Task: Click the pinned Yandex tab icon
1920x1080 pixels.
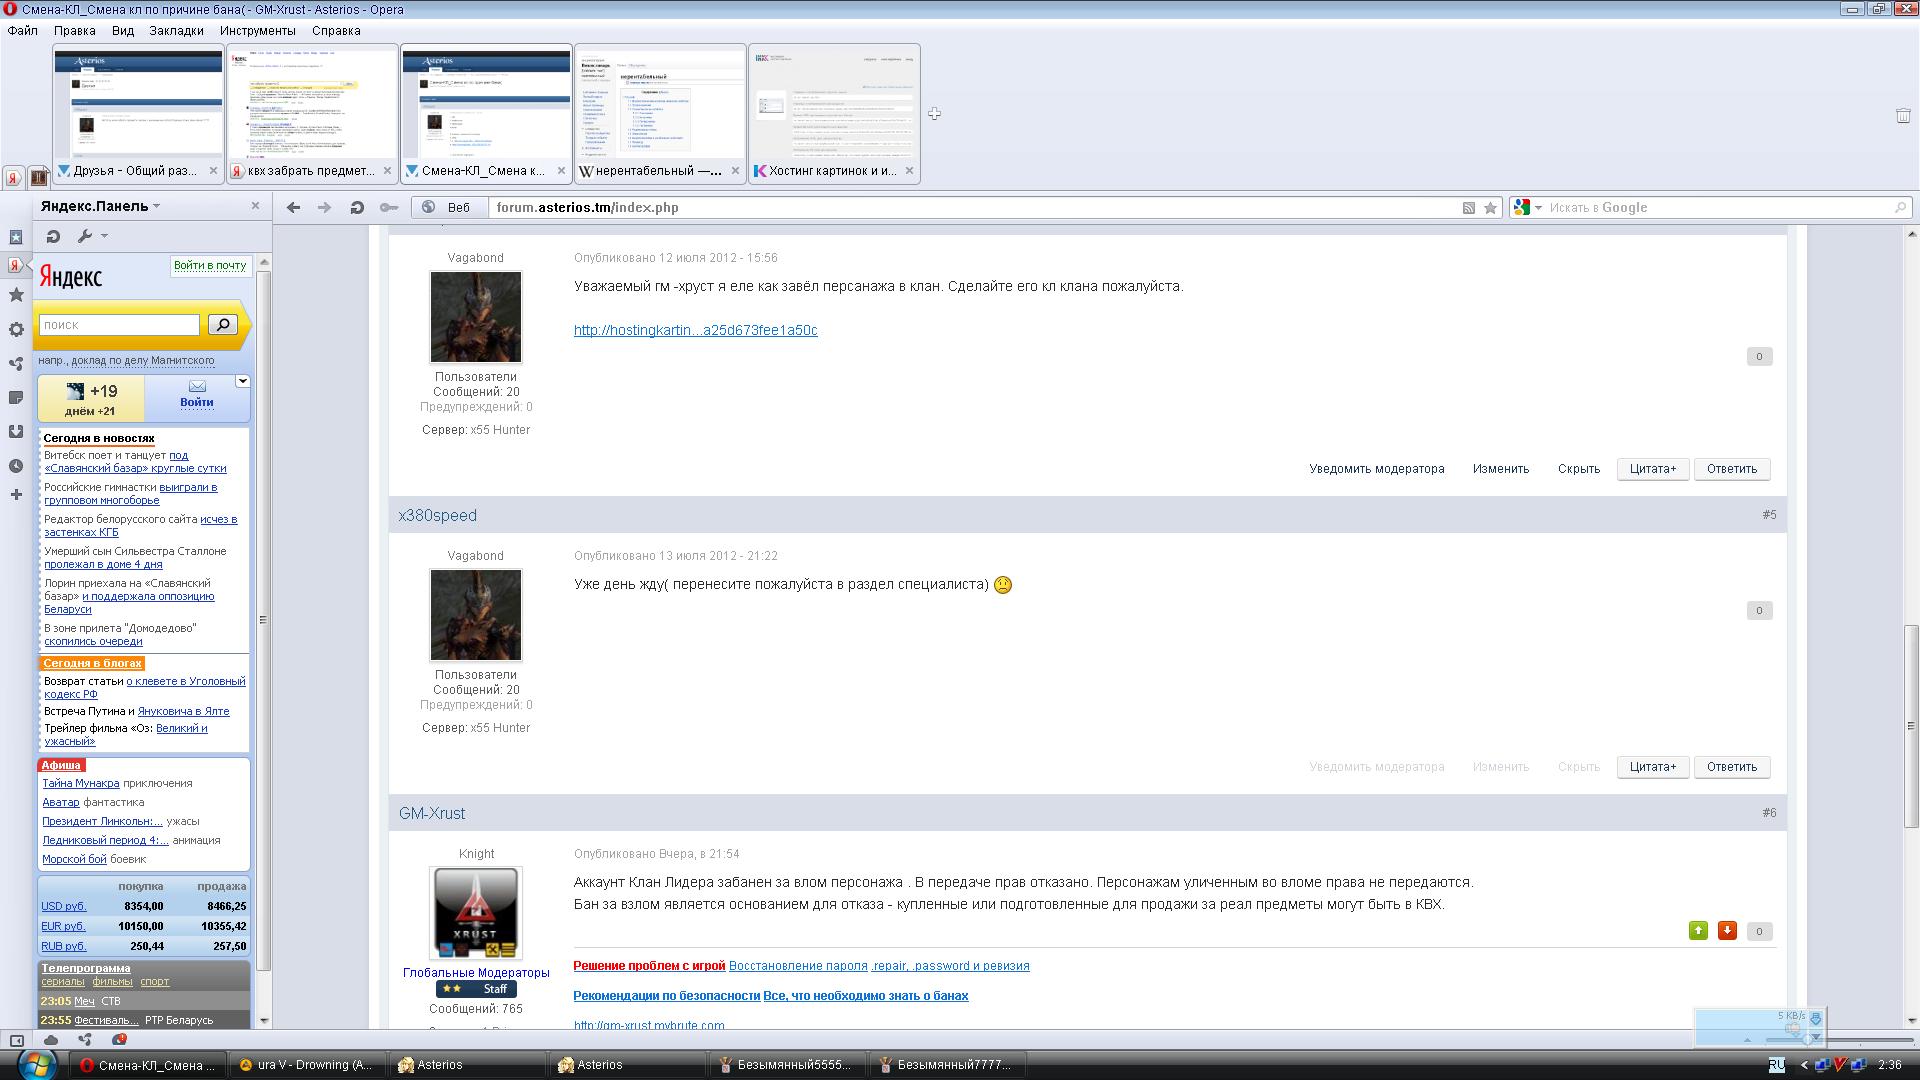Action: tap(14, 178)
